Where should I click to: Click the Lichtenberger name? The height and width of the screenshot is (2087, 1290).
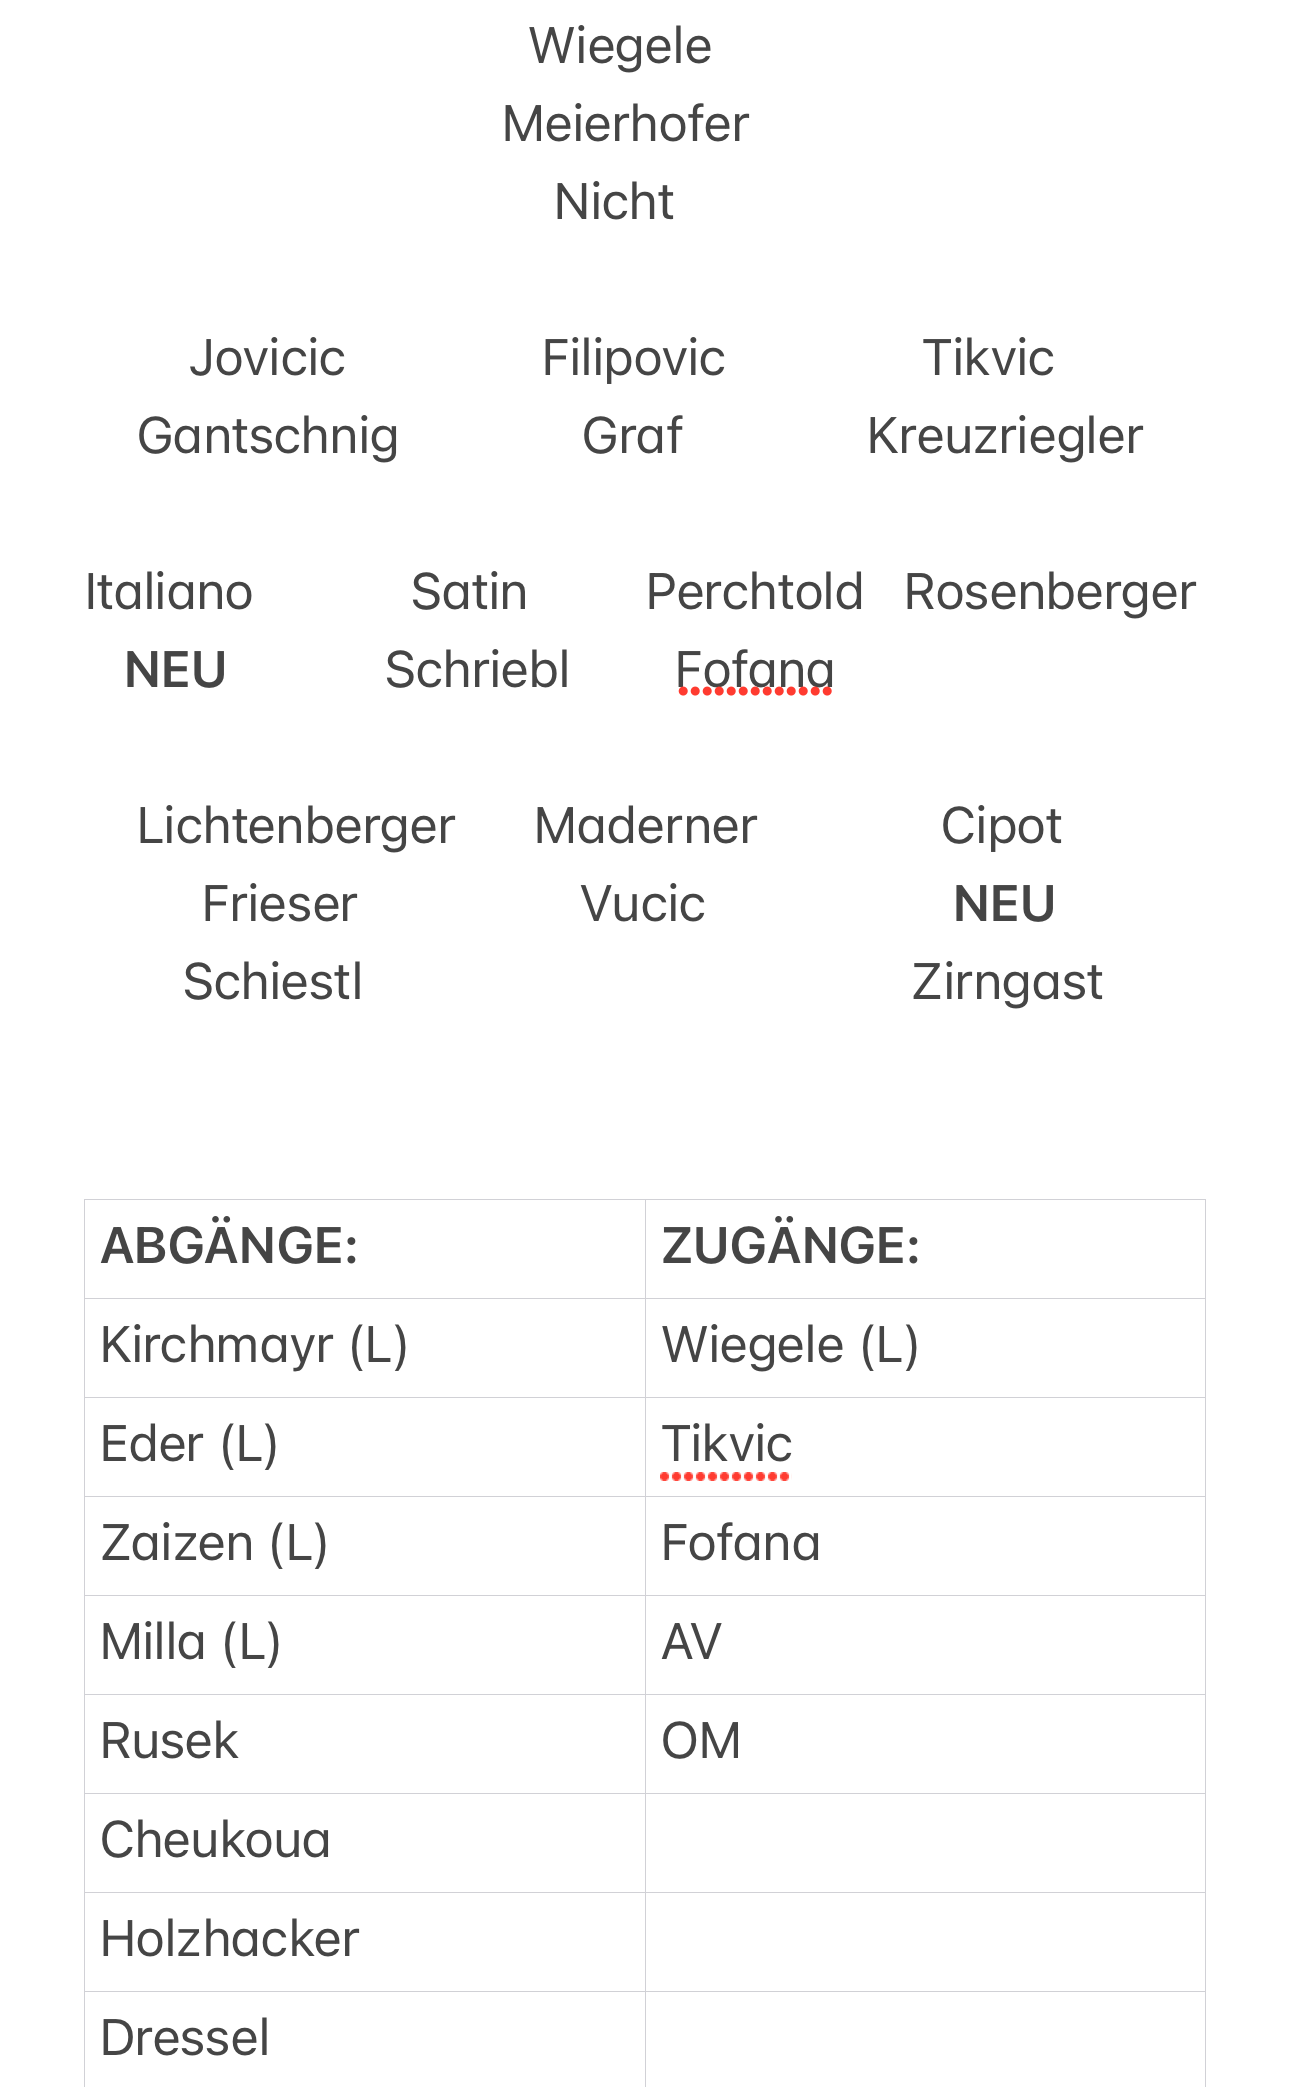click(x=296, y=827)
